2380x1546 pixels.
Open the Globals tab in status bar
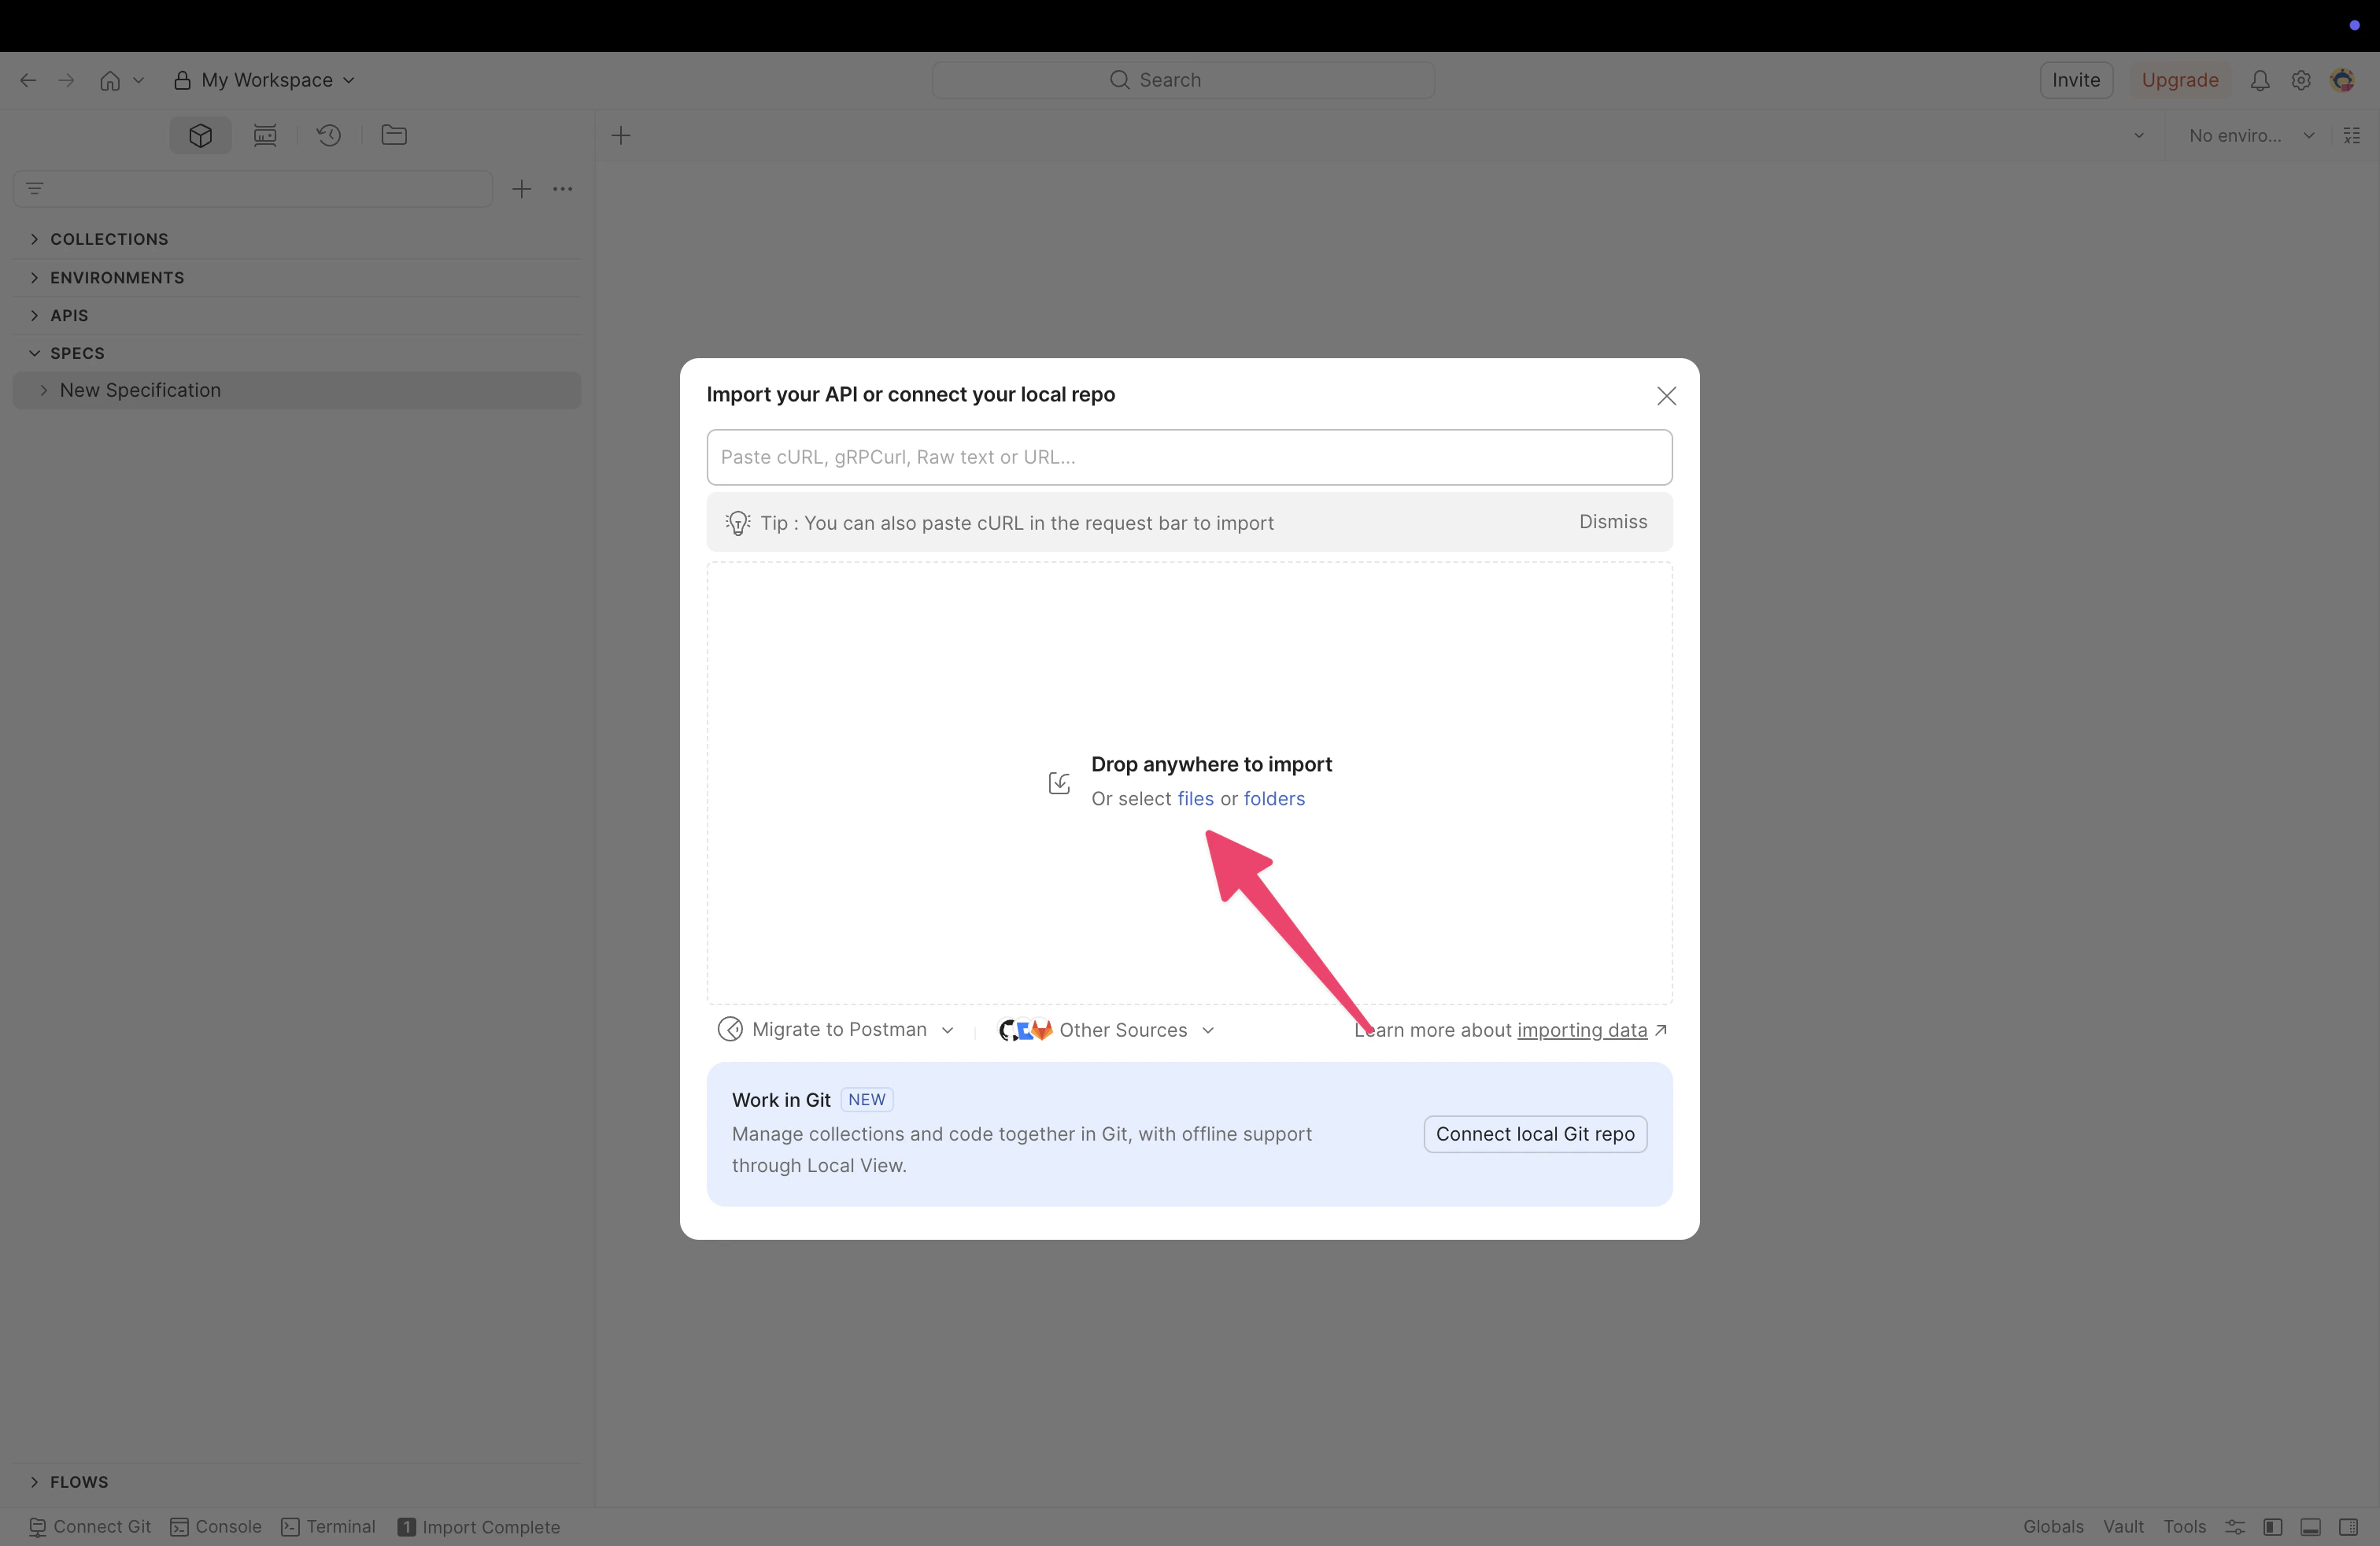pyautogui.click(x=2052, y=1527)
